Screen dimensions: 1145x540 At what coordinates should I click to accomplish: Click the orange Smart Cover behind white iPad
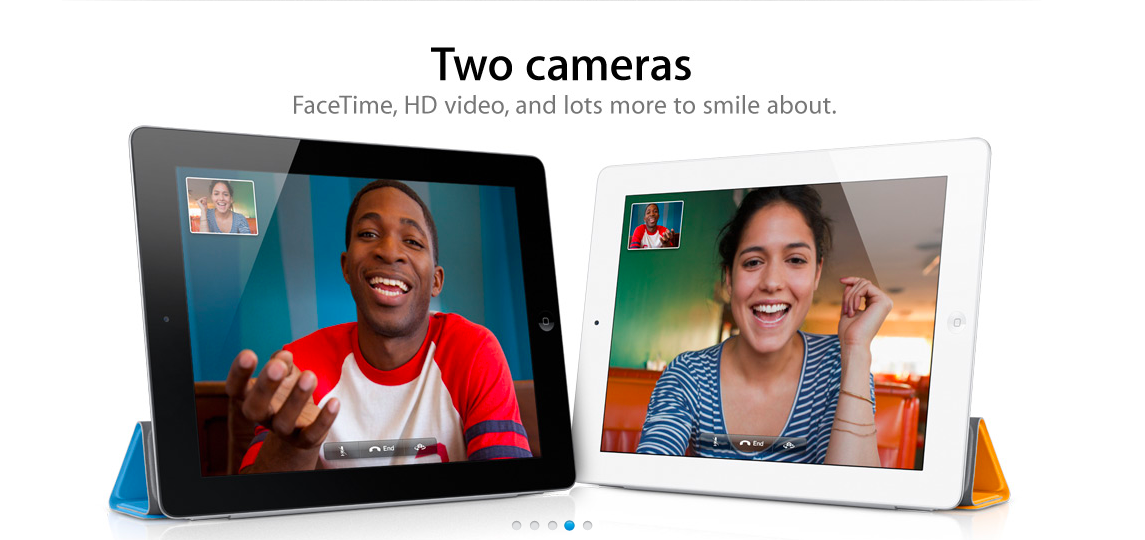987,463
